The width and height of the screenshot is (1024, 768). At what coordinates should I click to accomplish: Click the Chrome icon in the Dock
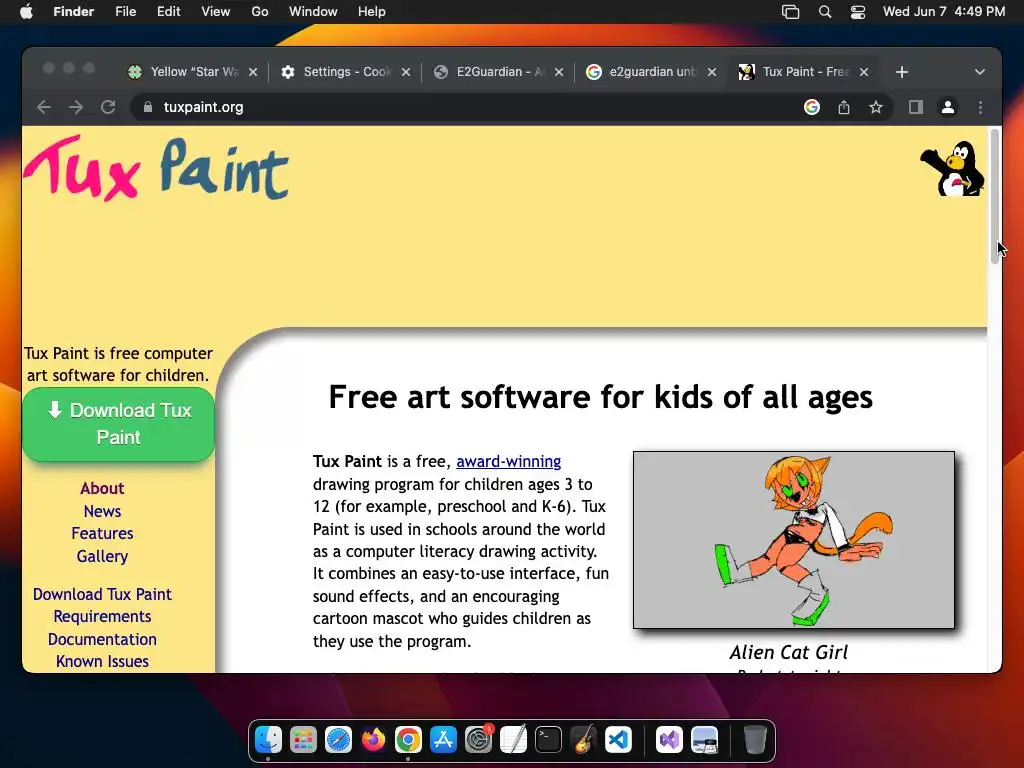pos(408,740)
